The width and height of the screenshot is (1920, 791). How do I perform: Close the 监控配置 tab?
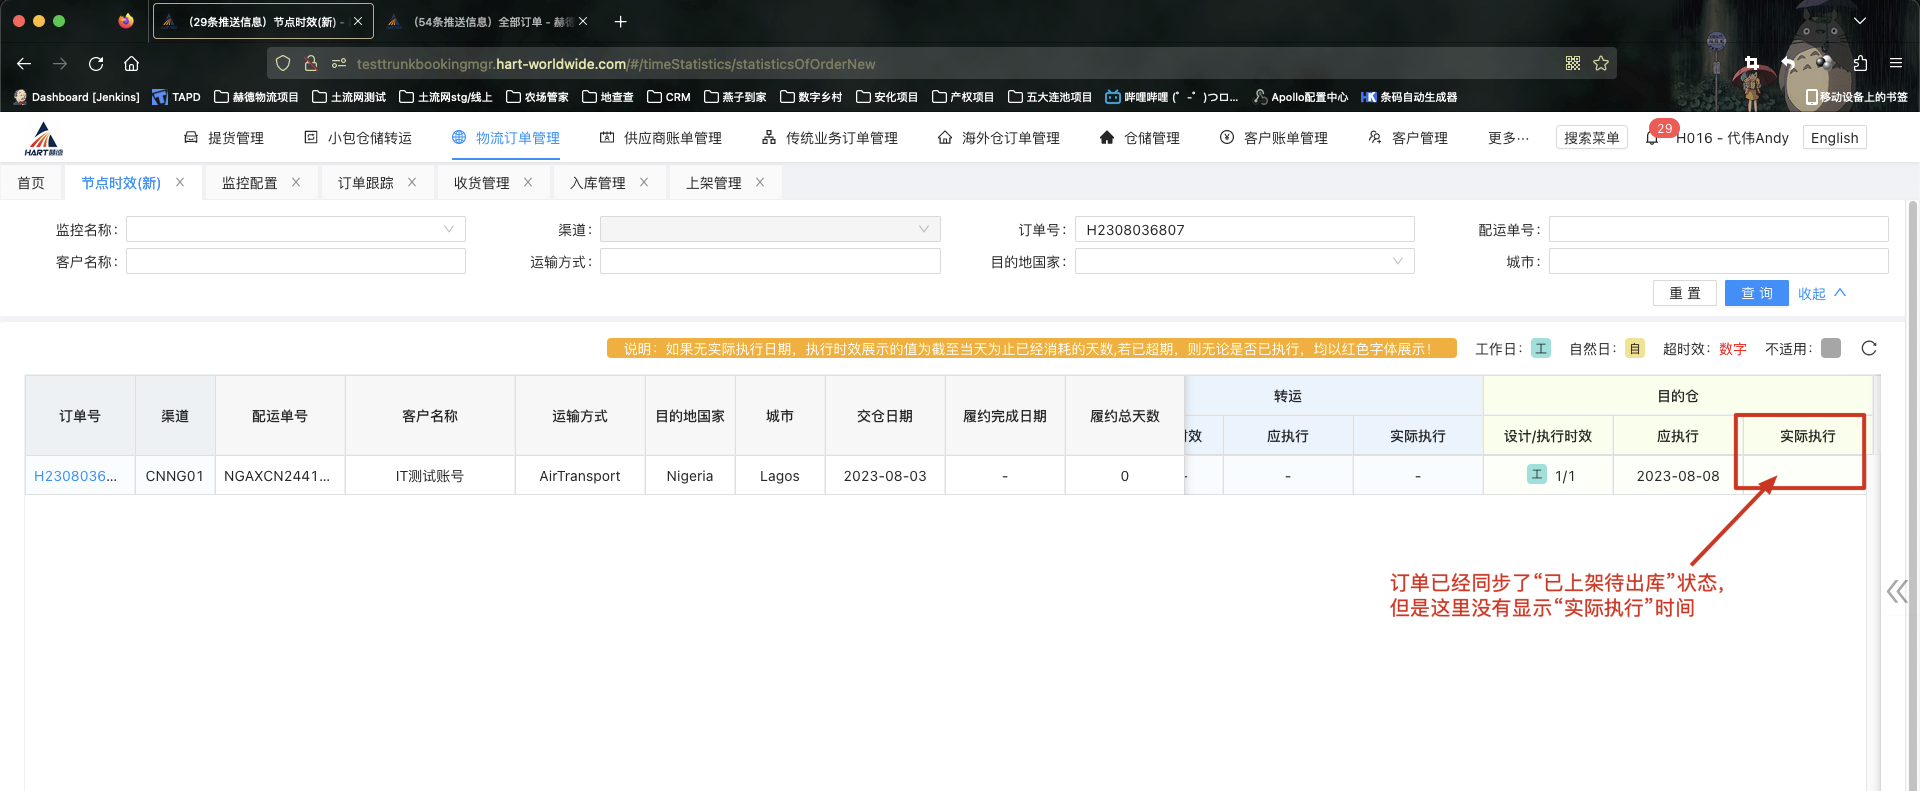pyautogui.click(x=296, y=182)
